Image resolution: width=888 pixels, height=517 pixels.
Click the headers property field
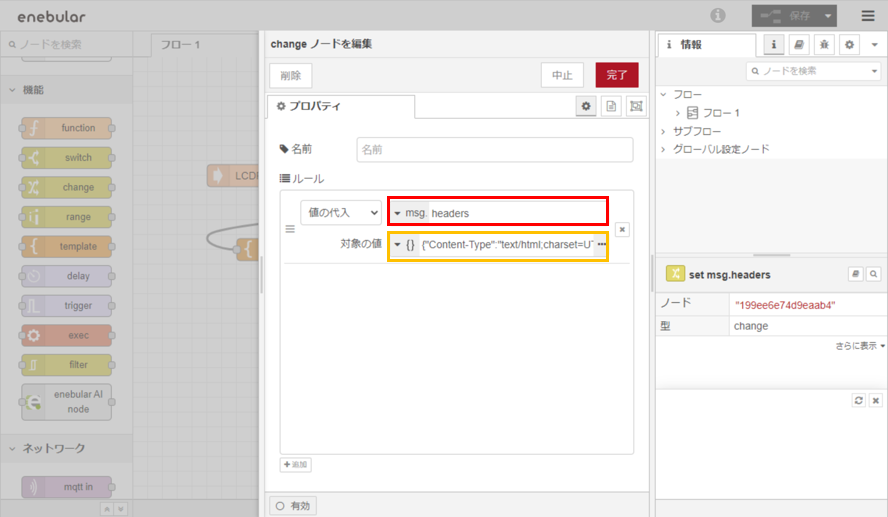(x=516, y=213)
